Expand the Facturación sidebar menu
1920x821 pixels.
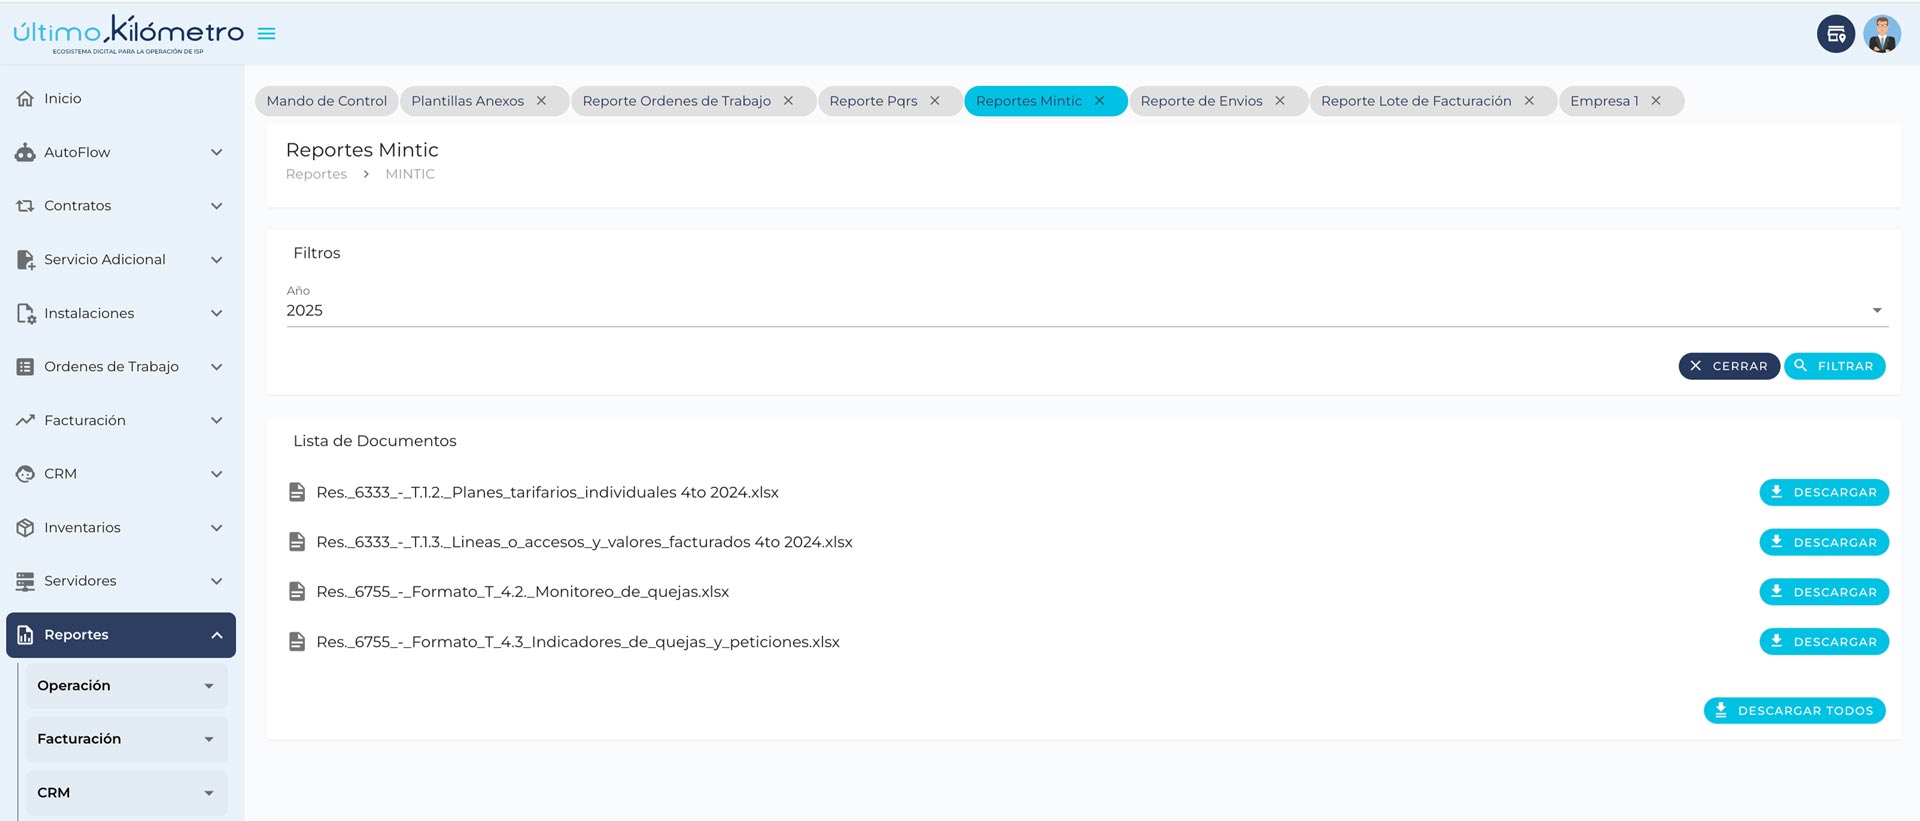120,421
